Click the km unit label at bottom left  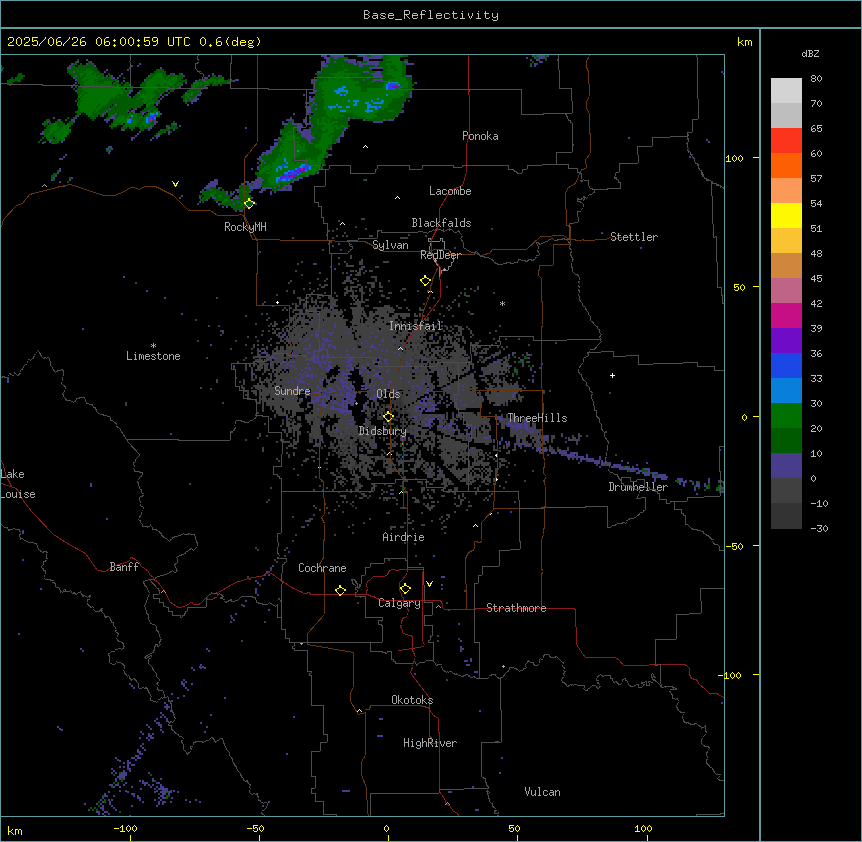(x=15, y=830)
